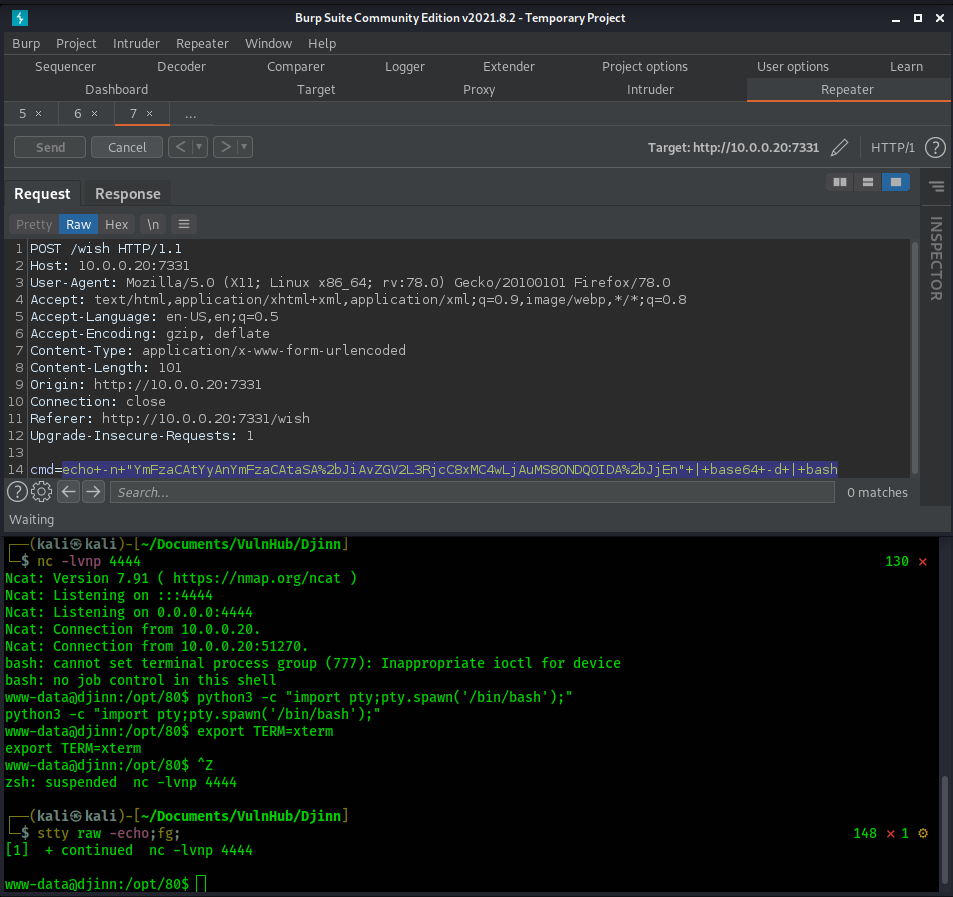Open the Intruder menu
Image resolution: width=953 pixels, height=897 pixels.
[x=136, y=44]
